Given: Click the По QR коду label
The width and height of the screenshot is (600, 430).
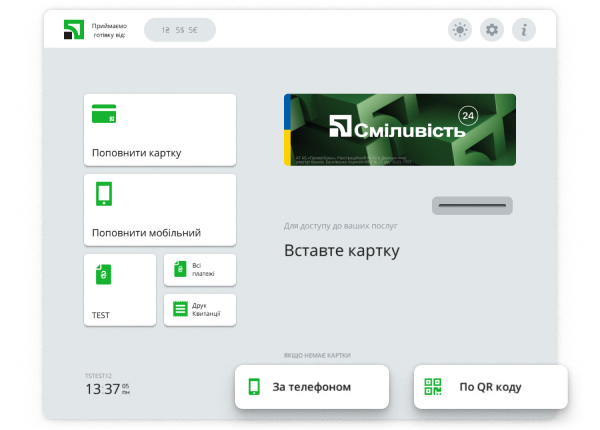Looking at the screenshot, I should [x=490, y=387].
